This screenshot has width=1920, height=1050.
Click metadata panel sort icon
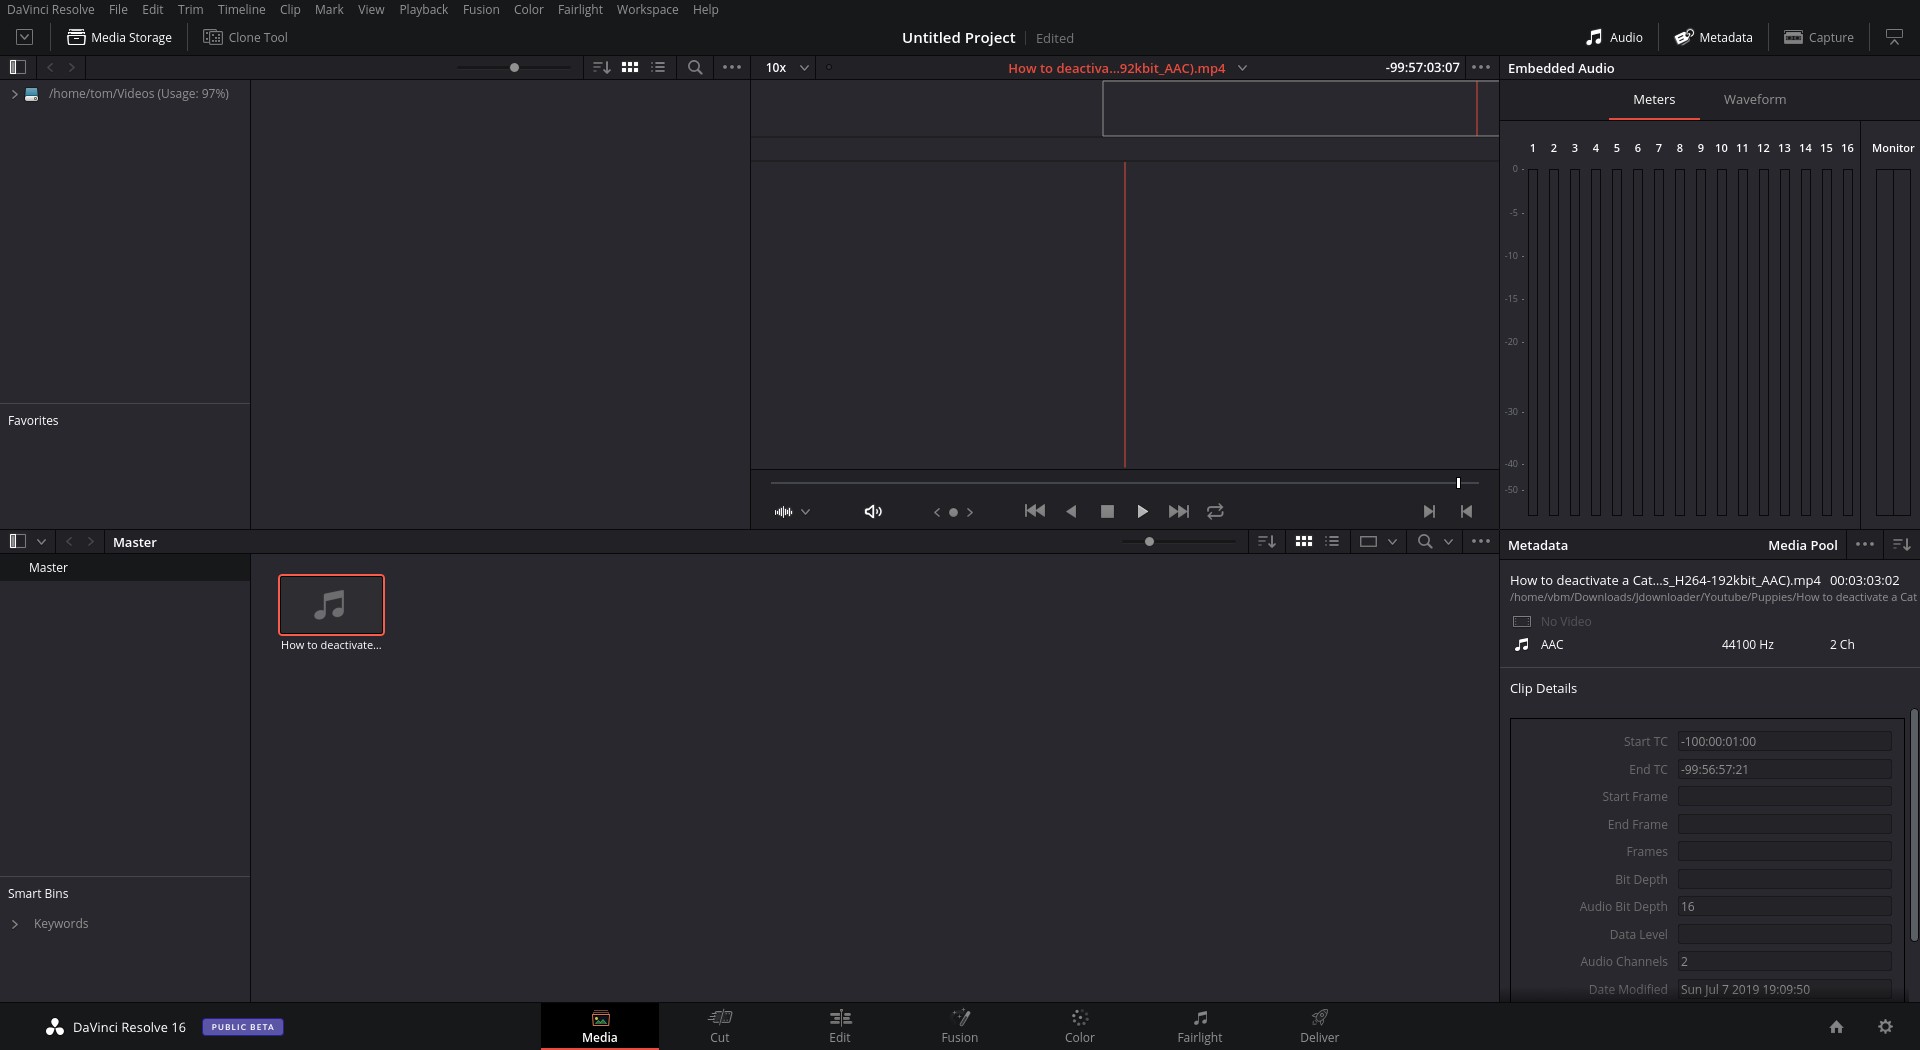click(x=1902, y=544)
